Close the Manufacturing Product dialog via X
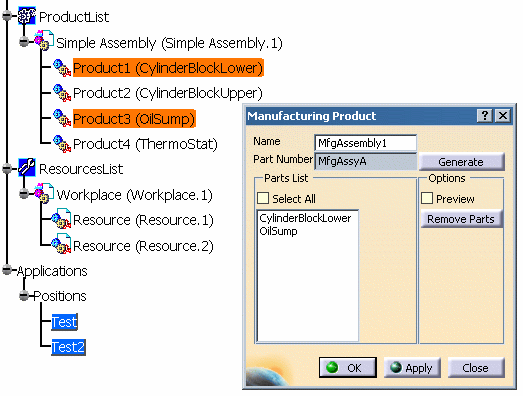 503,116
